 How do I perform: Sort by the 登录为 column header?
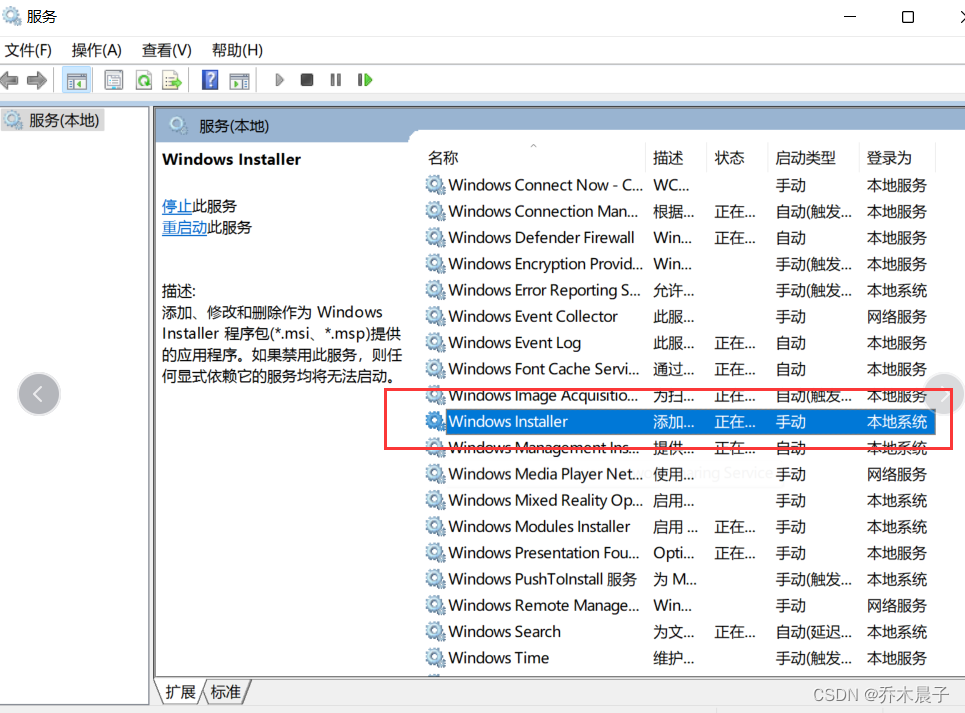click(889, 158)
